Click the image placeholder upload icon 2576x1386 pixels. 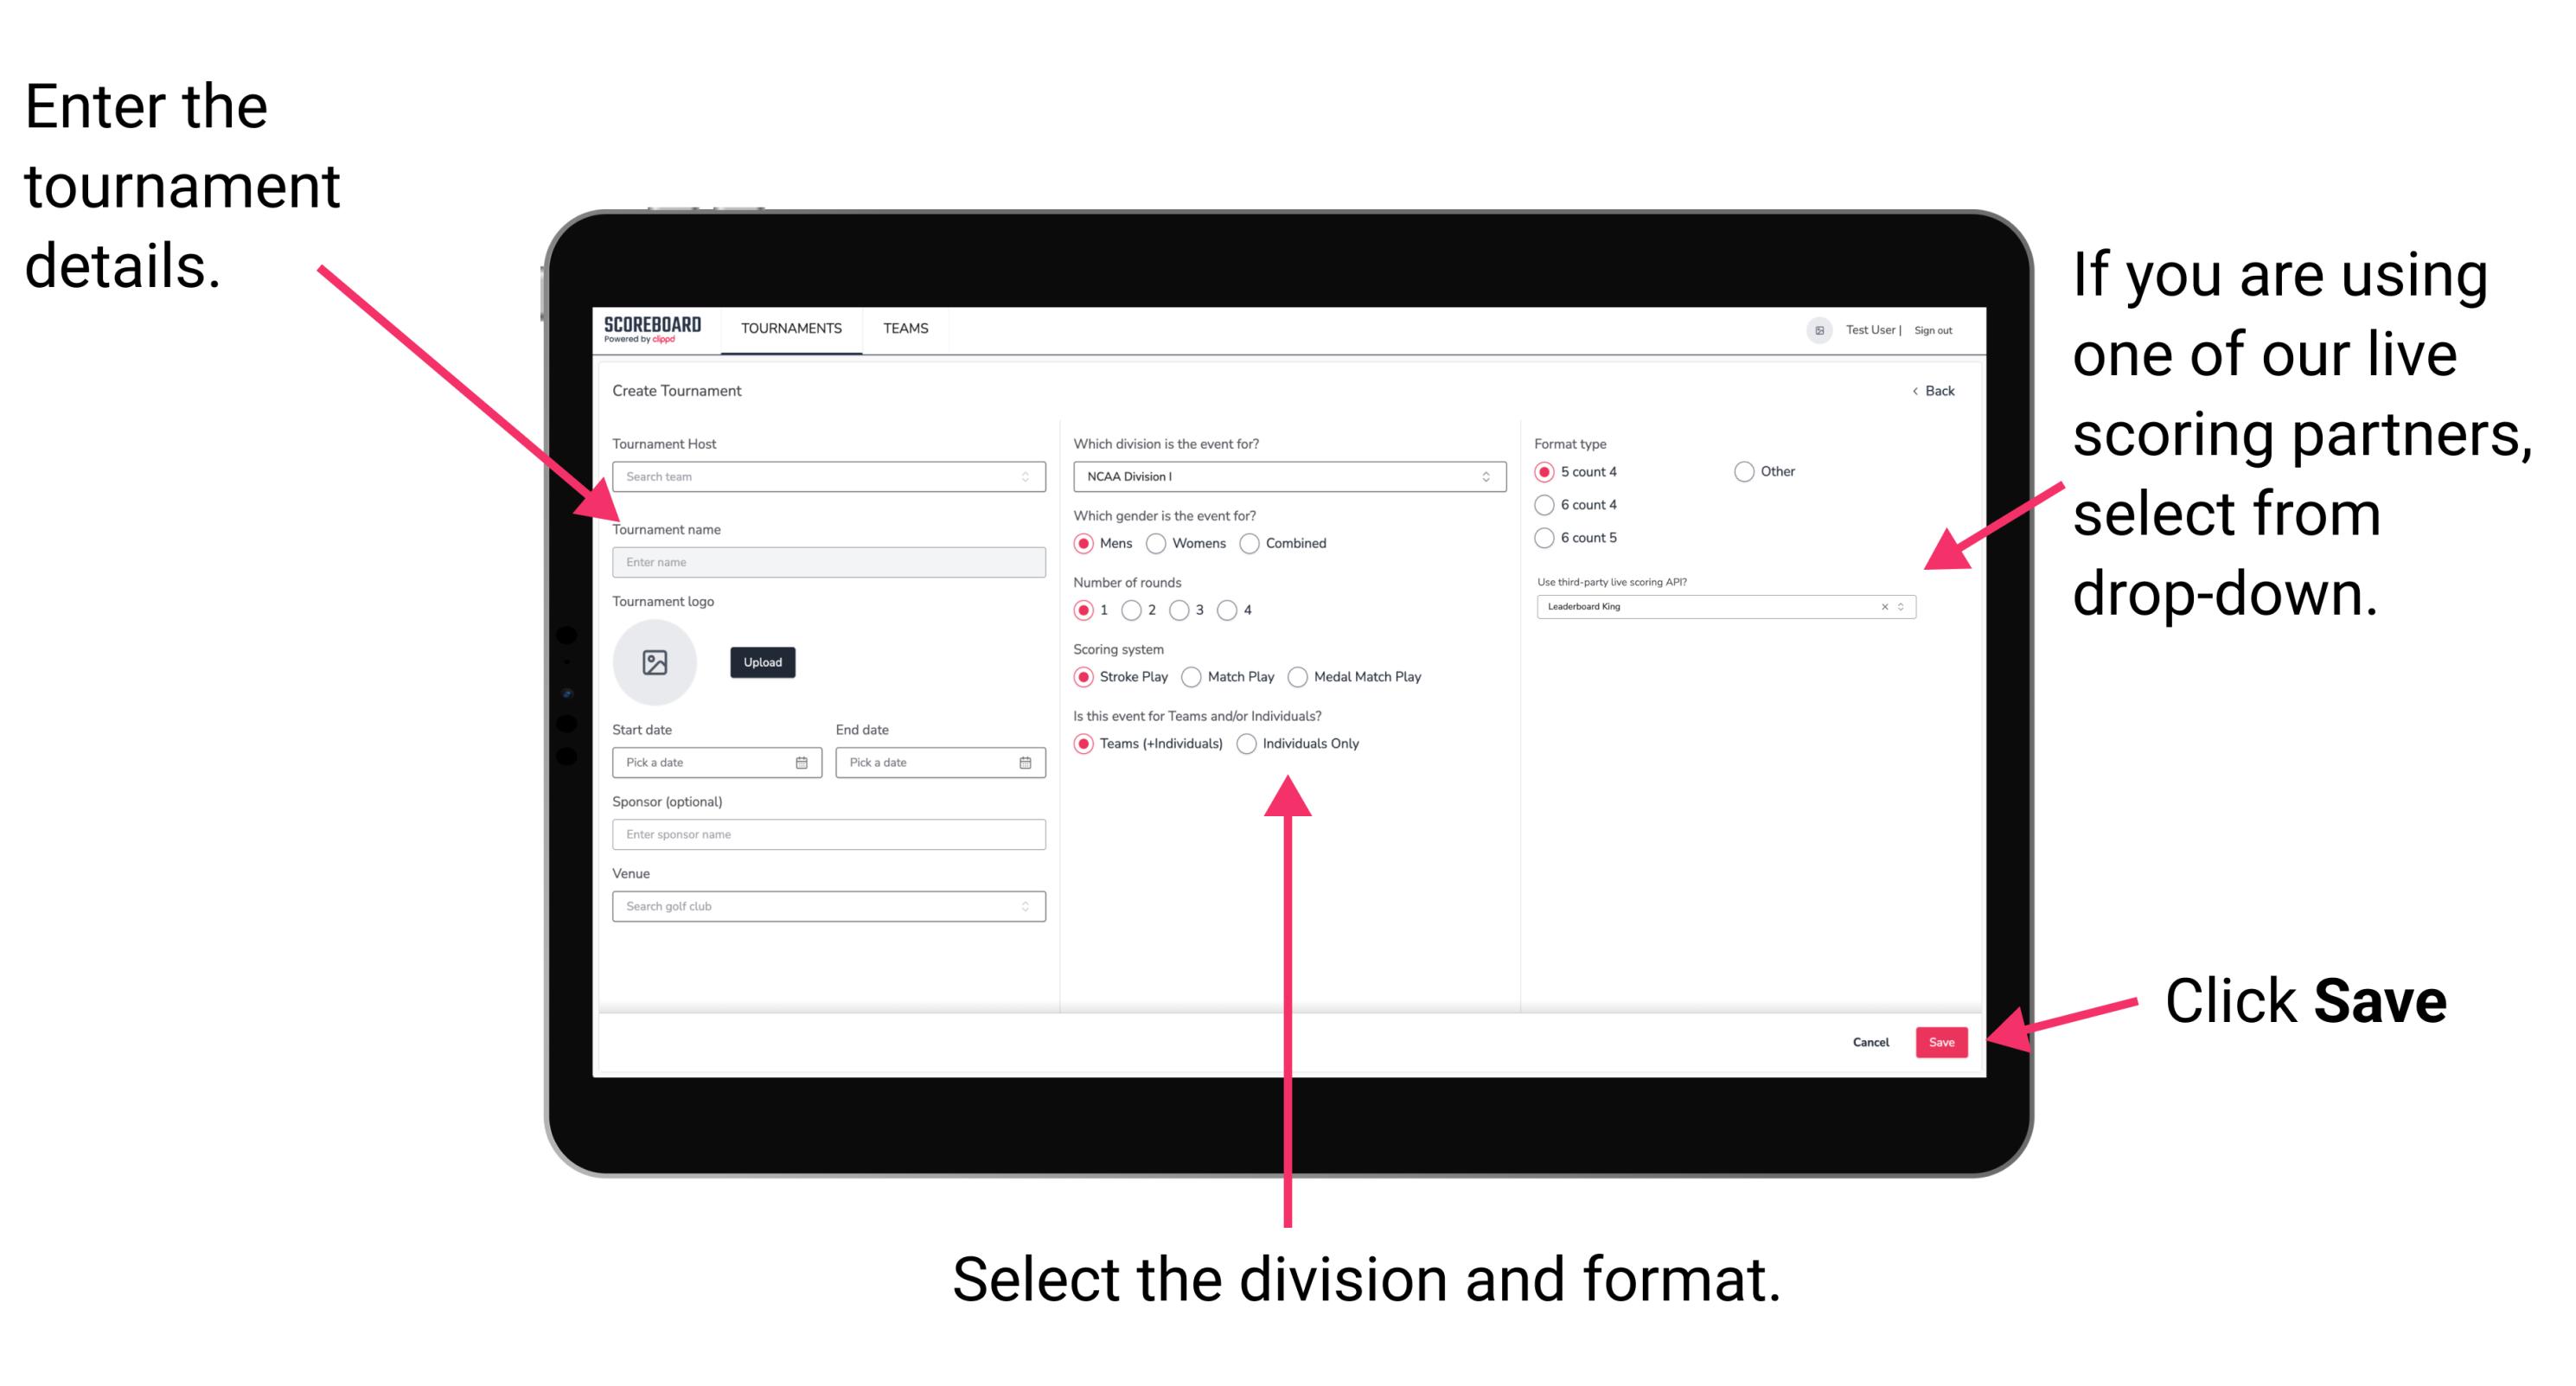(x=654, y=662)
